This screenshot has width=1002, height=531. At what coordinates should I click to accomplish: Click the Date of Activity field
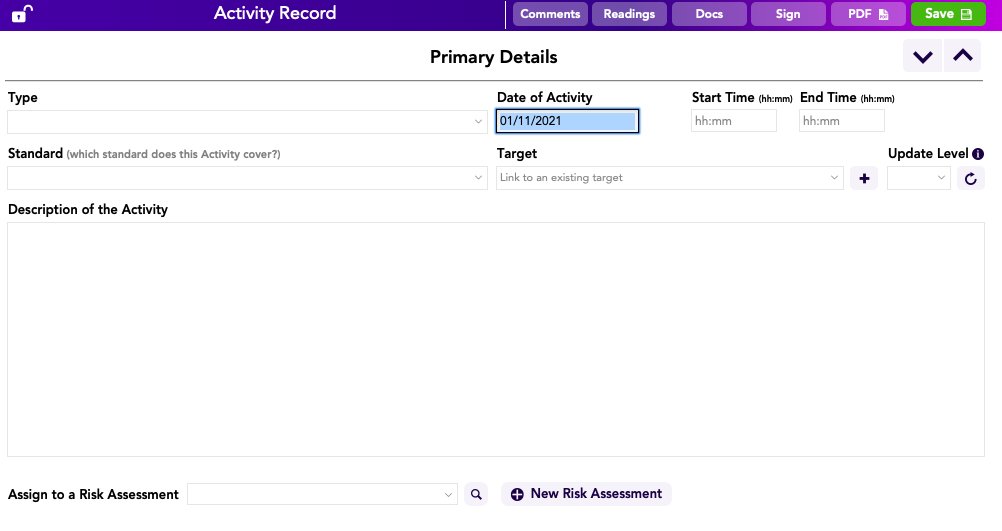567,121
